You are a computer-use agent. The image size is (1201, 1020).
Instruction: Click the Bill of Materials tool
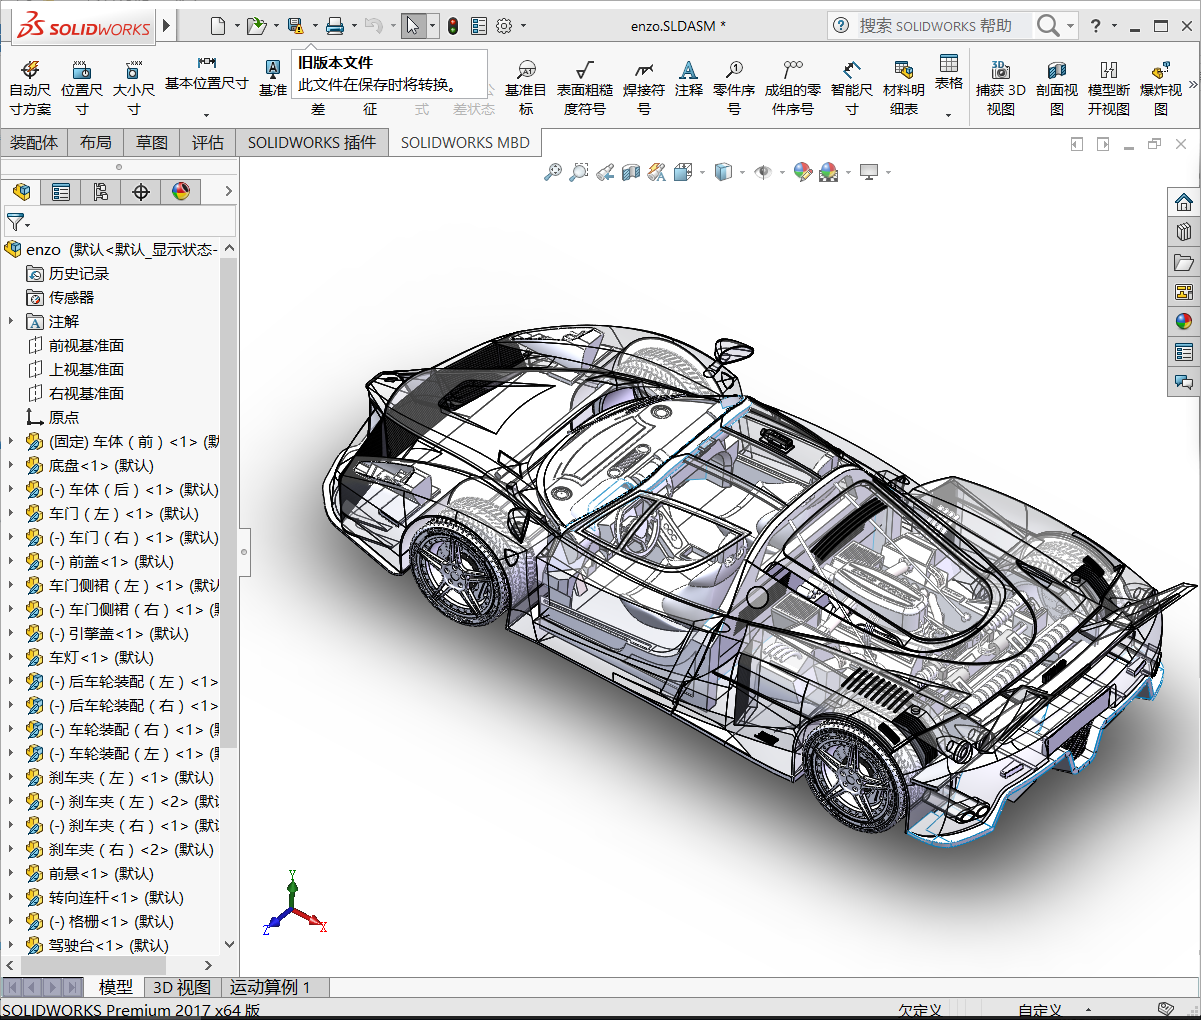click(904, 87)
